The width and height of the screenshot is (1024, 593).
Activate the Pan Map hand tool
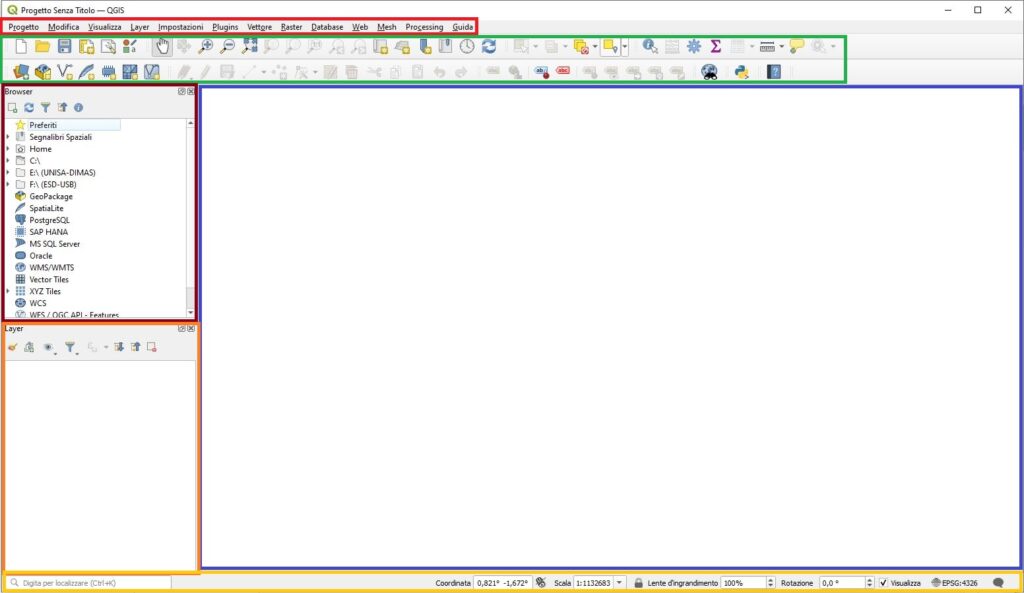(162, 46)
